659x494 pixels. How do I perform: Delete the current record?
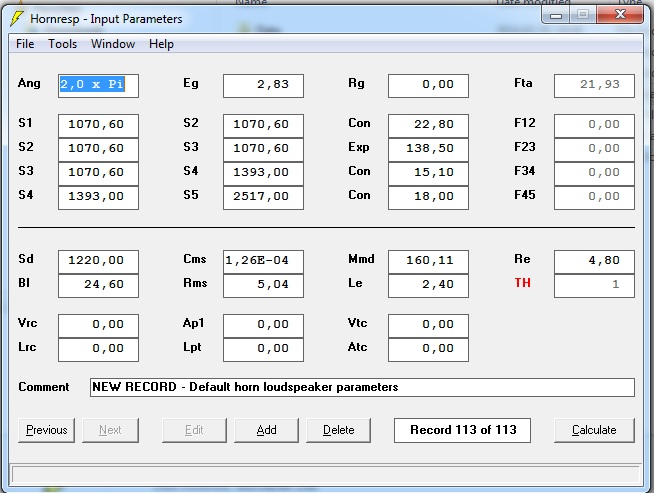coord(339,430)
